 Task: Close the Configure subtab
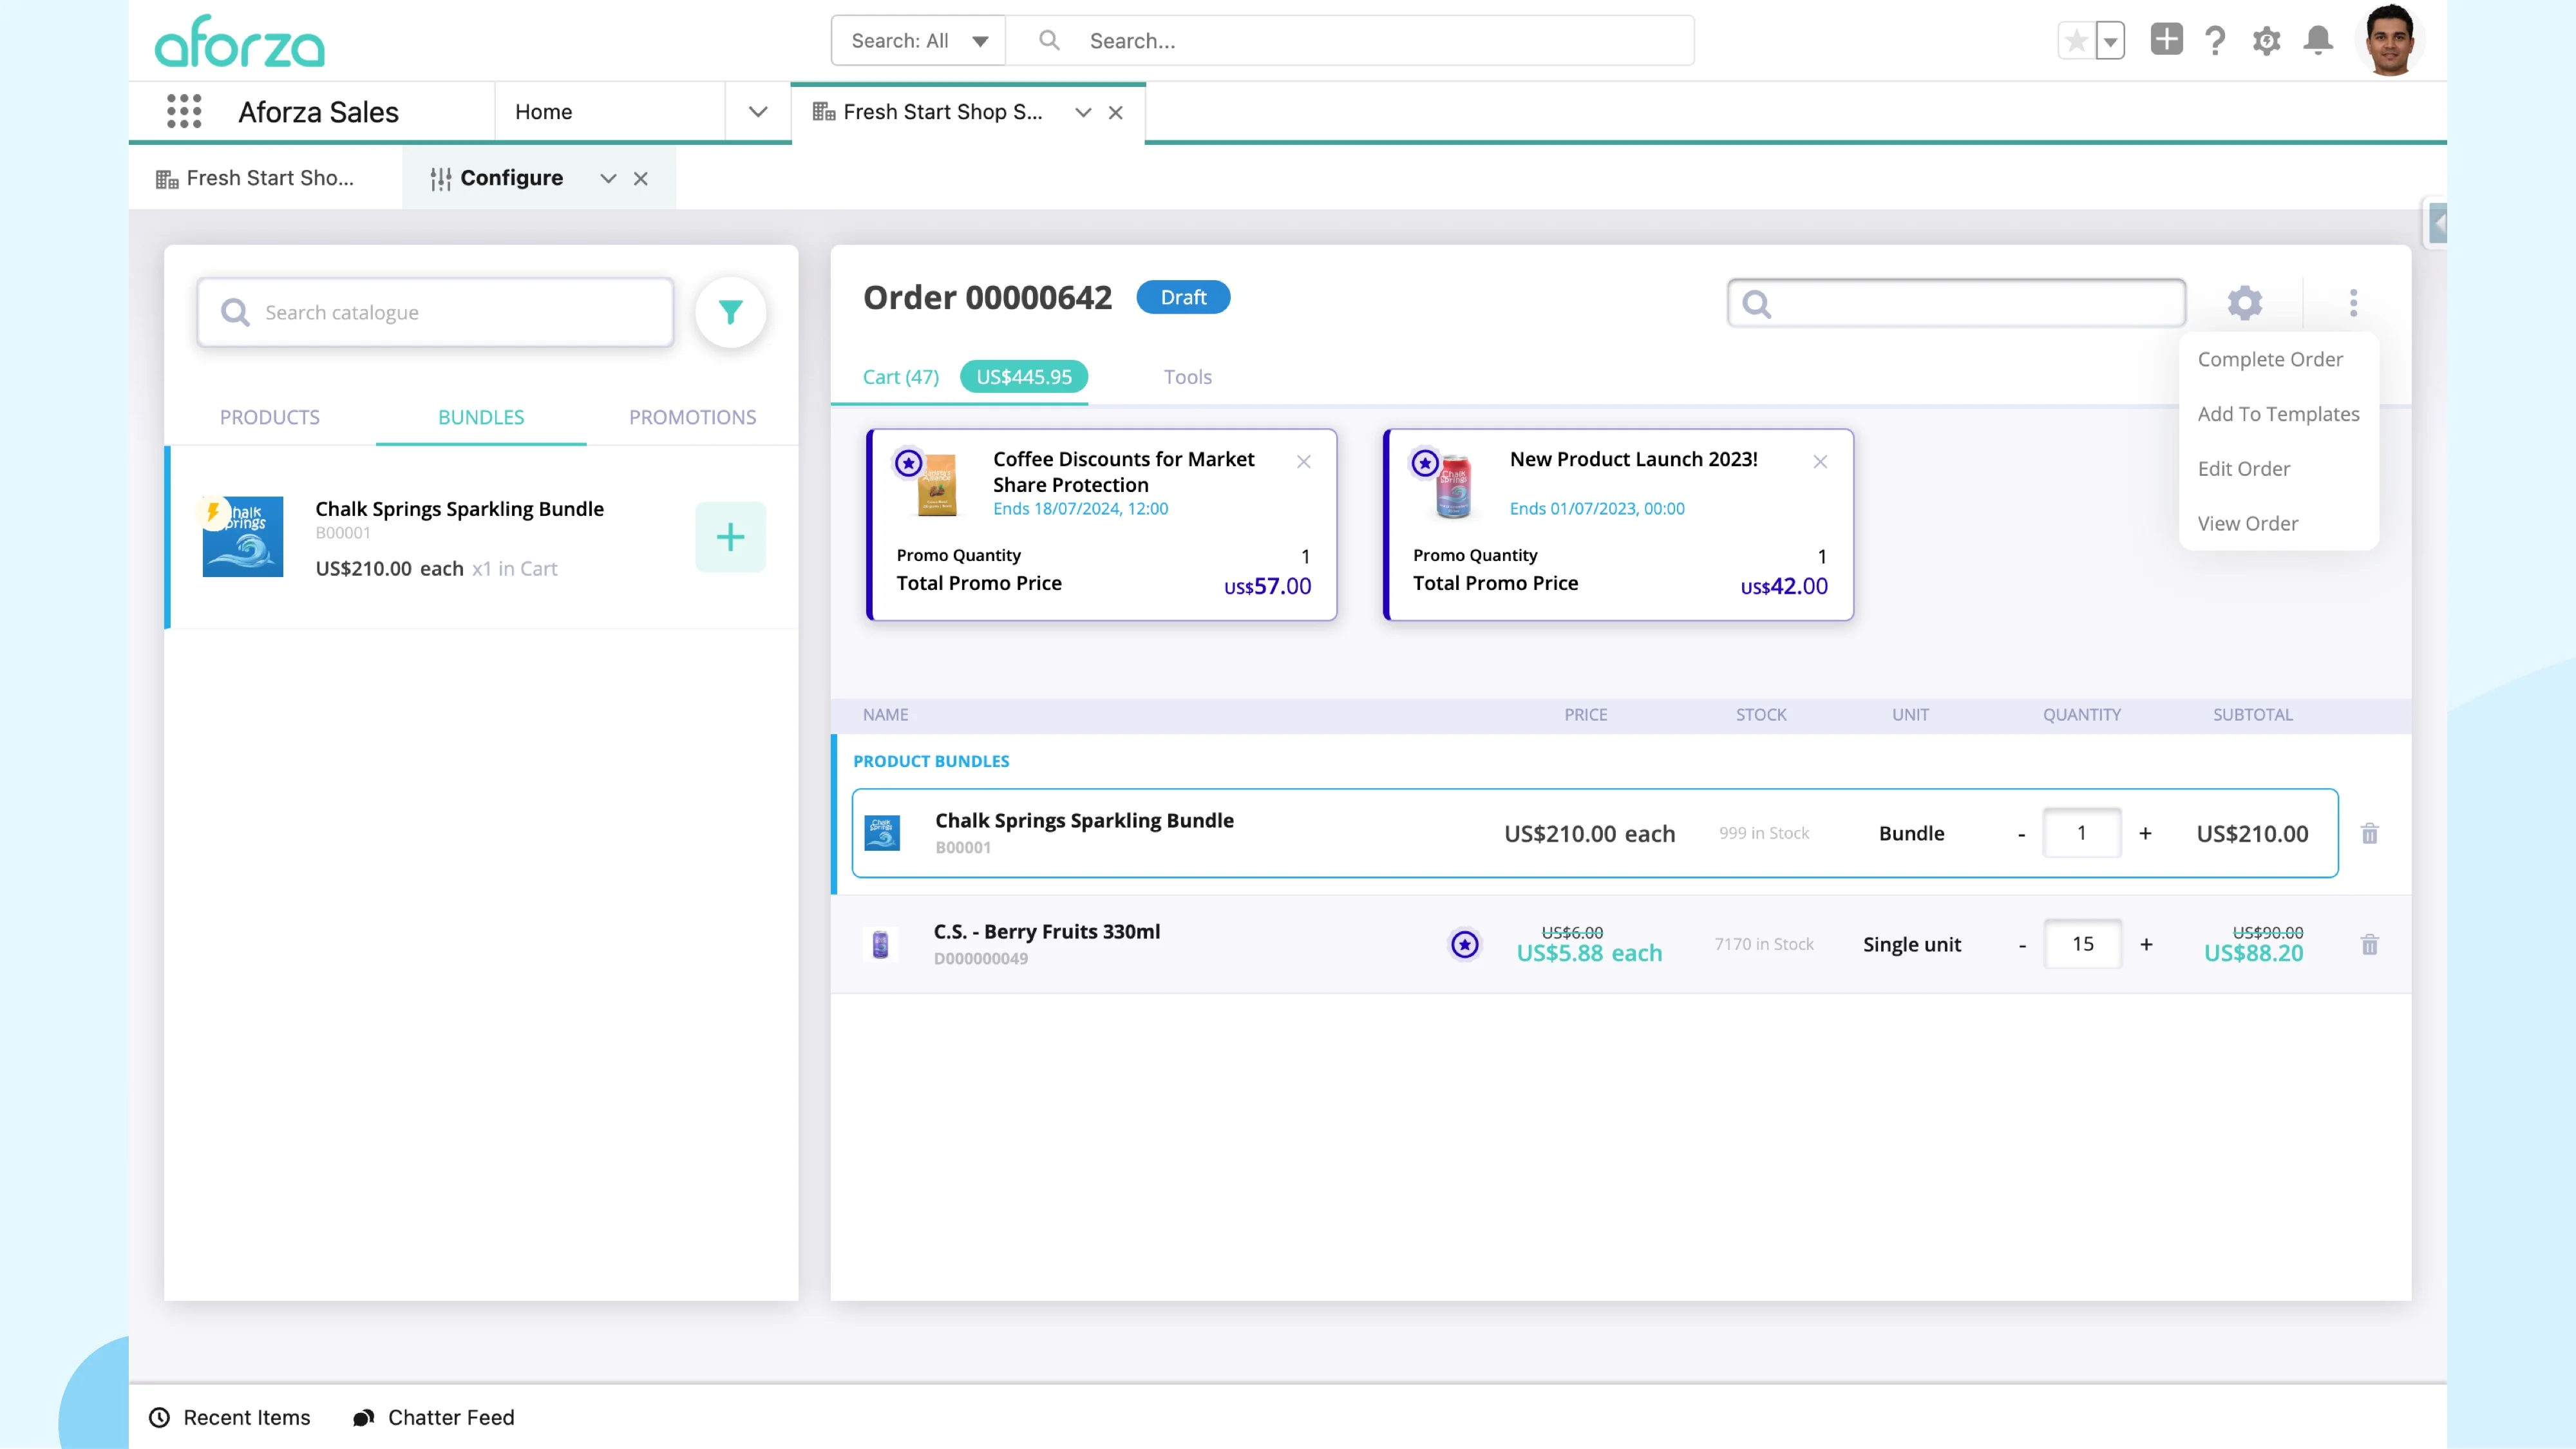(641, 178)
